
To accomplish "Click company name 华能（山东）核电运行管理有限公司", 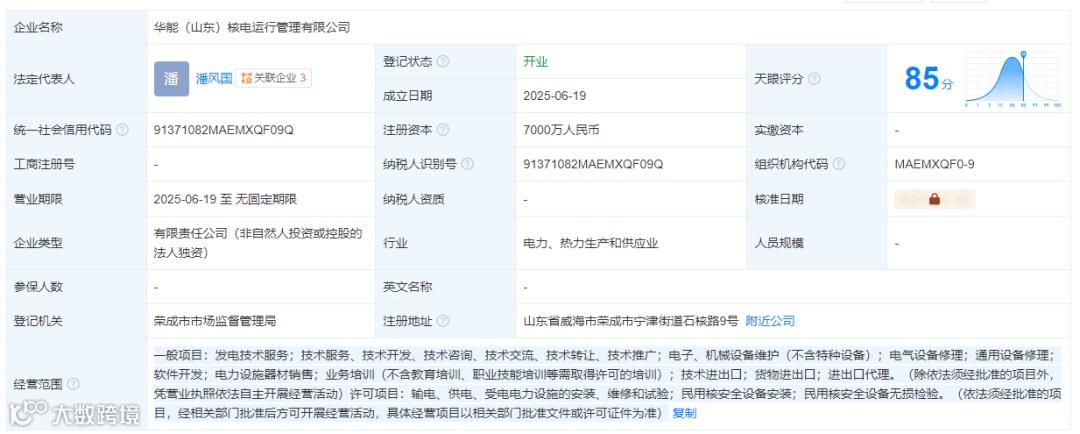I will click(x=252, y=28).
